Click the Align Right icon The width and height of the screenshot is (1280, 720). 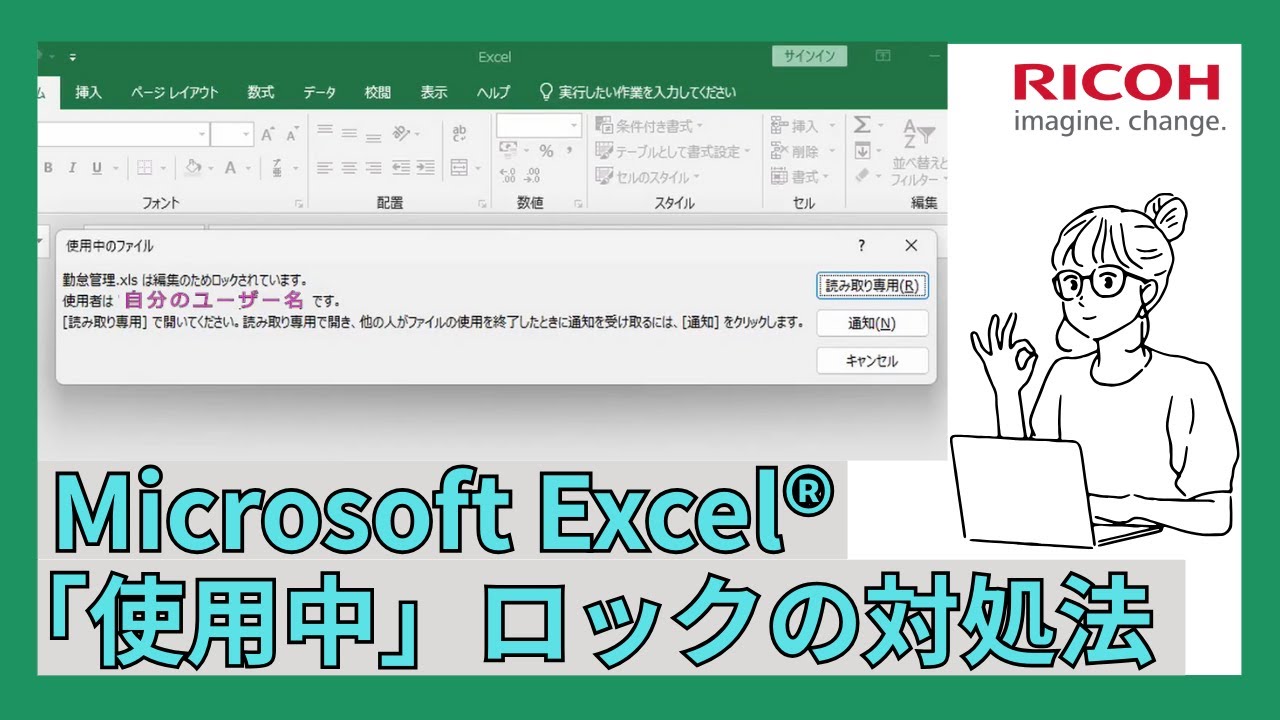point(373,168)
